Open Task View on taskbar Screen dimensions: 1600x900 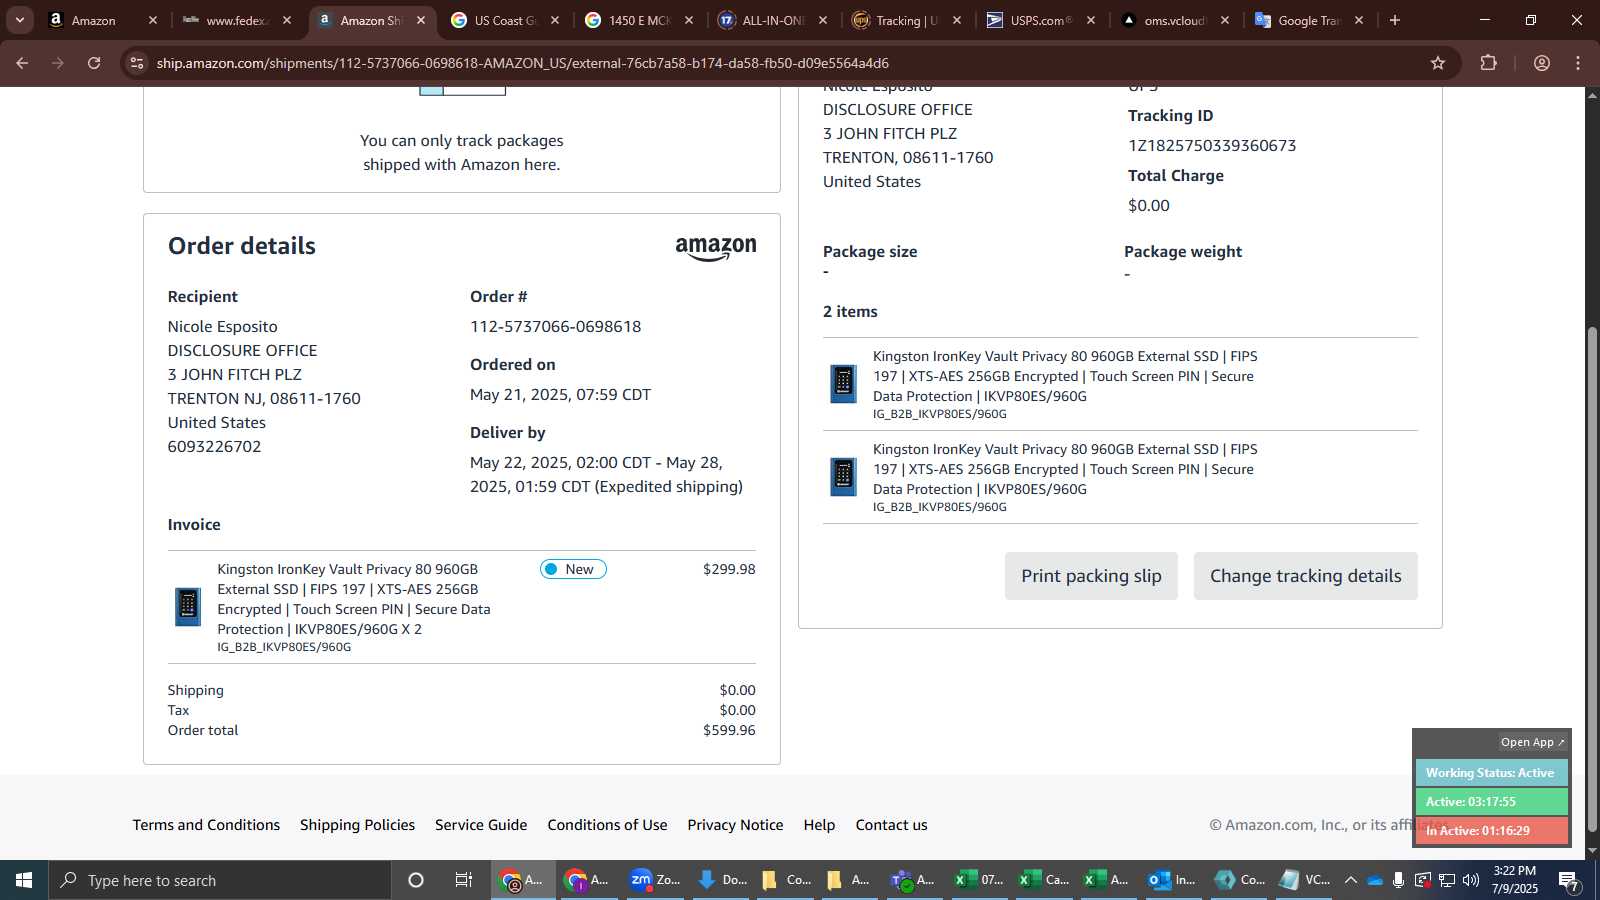pyautogui.click(x=464, y=880)
